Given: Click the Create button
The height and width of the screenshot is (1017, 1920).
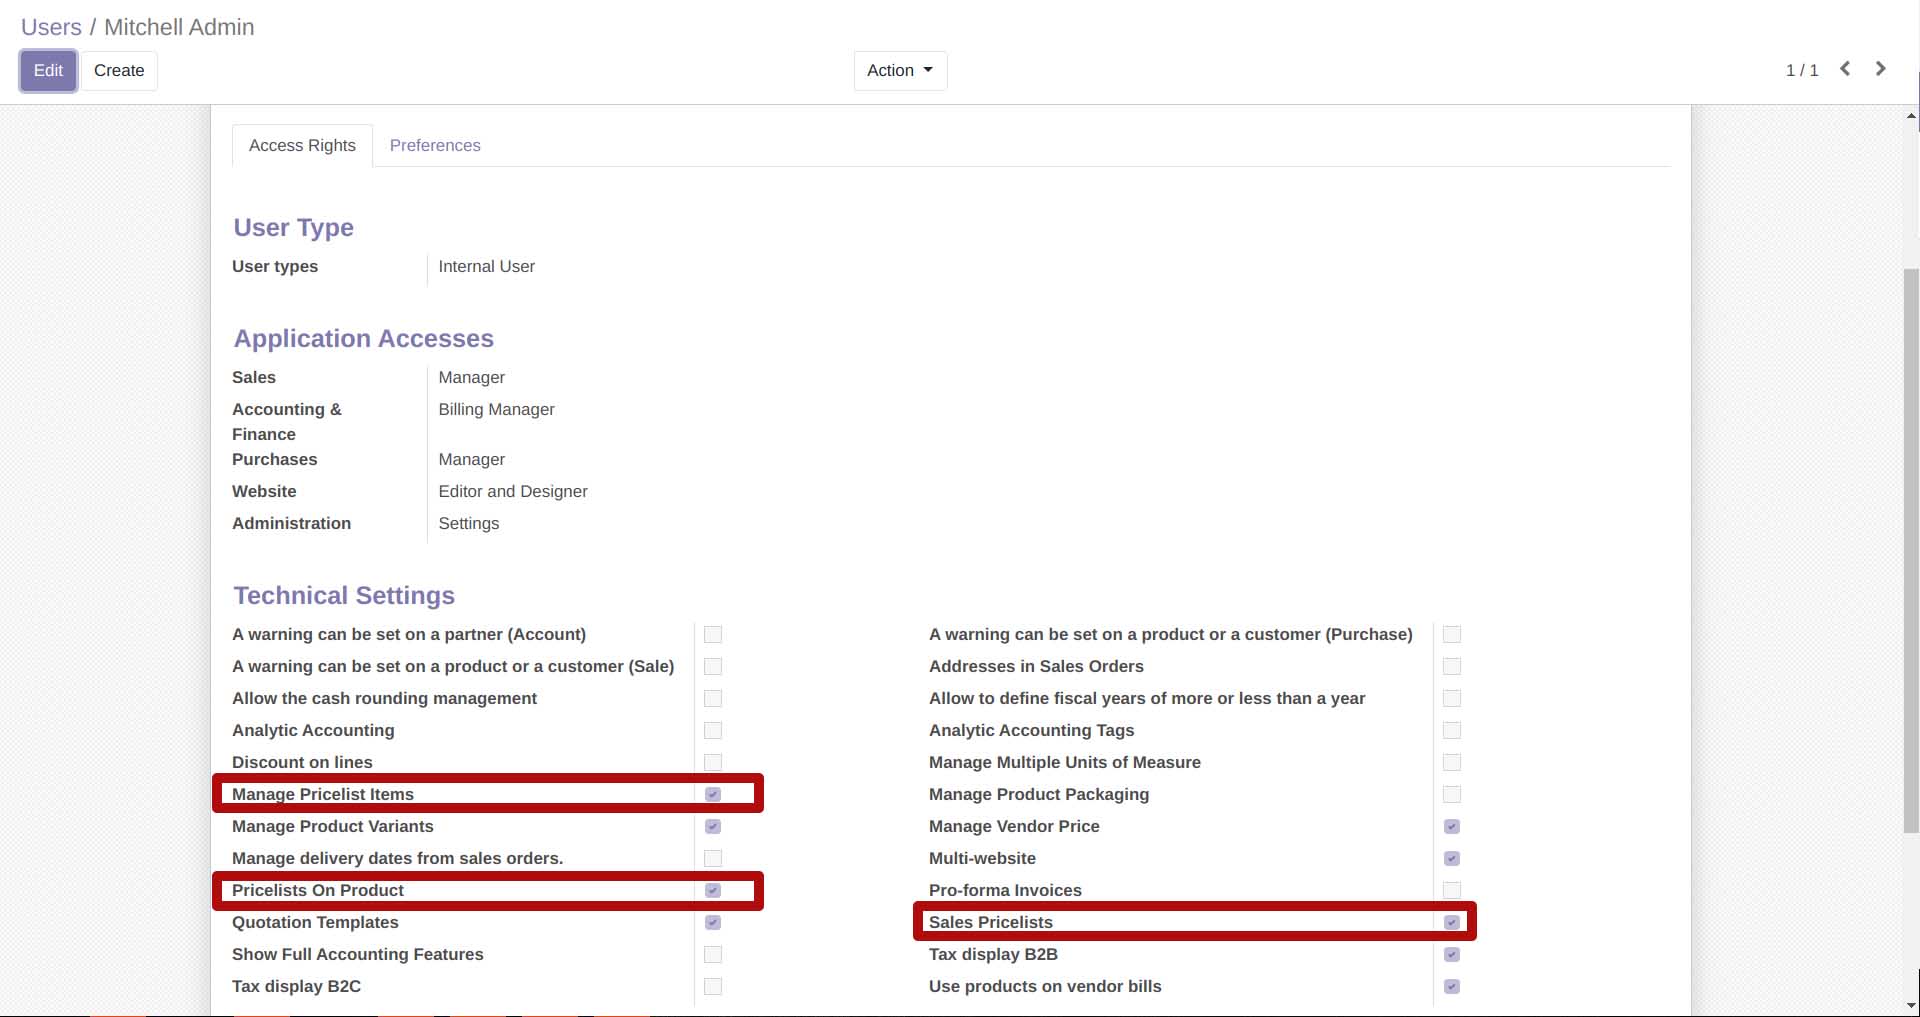Looking at the screenshot, I should (x=119, y=70).
